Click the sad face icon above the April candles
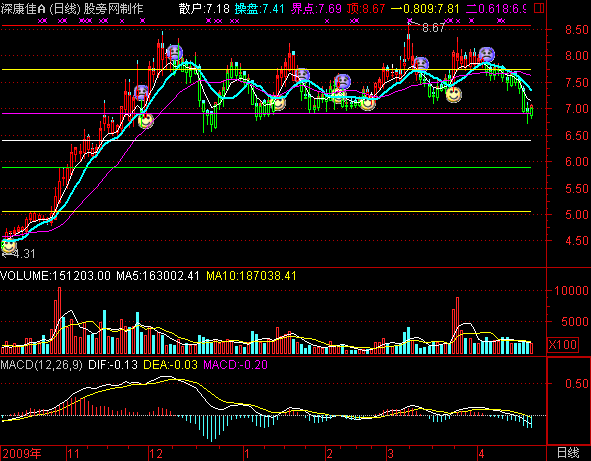Screen dimensions: 591x461 487,55
